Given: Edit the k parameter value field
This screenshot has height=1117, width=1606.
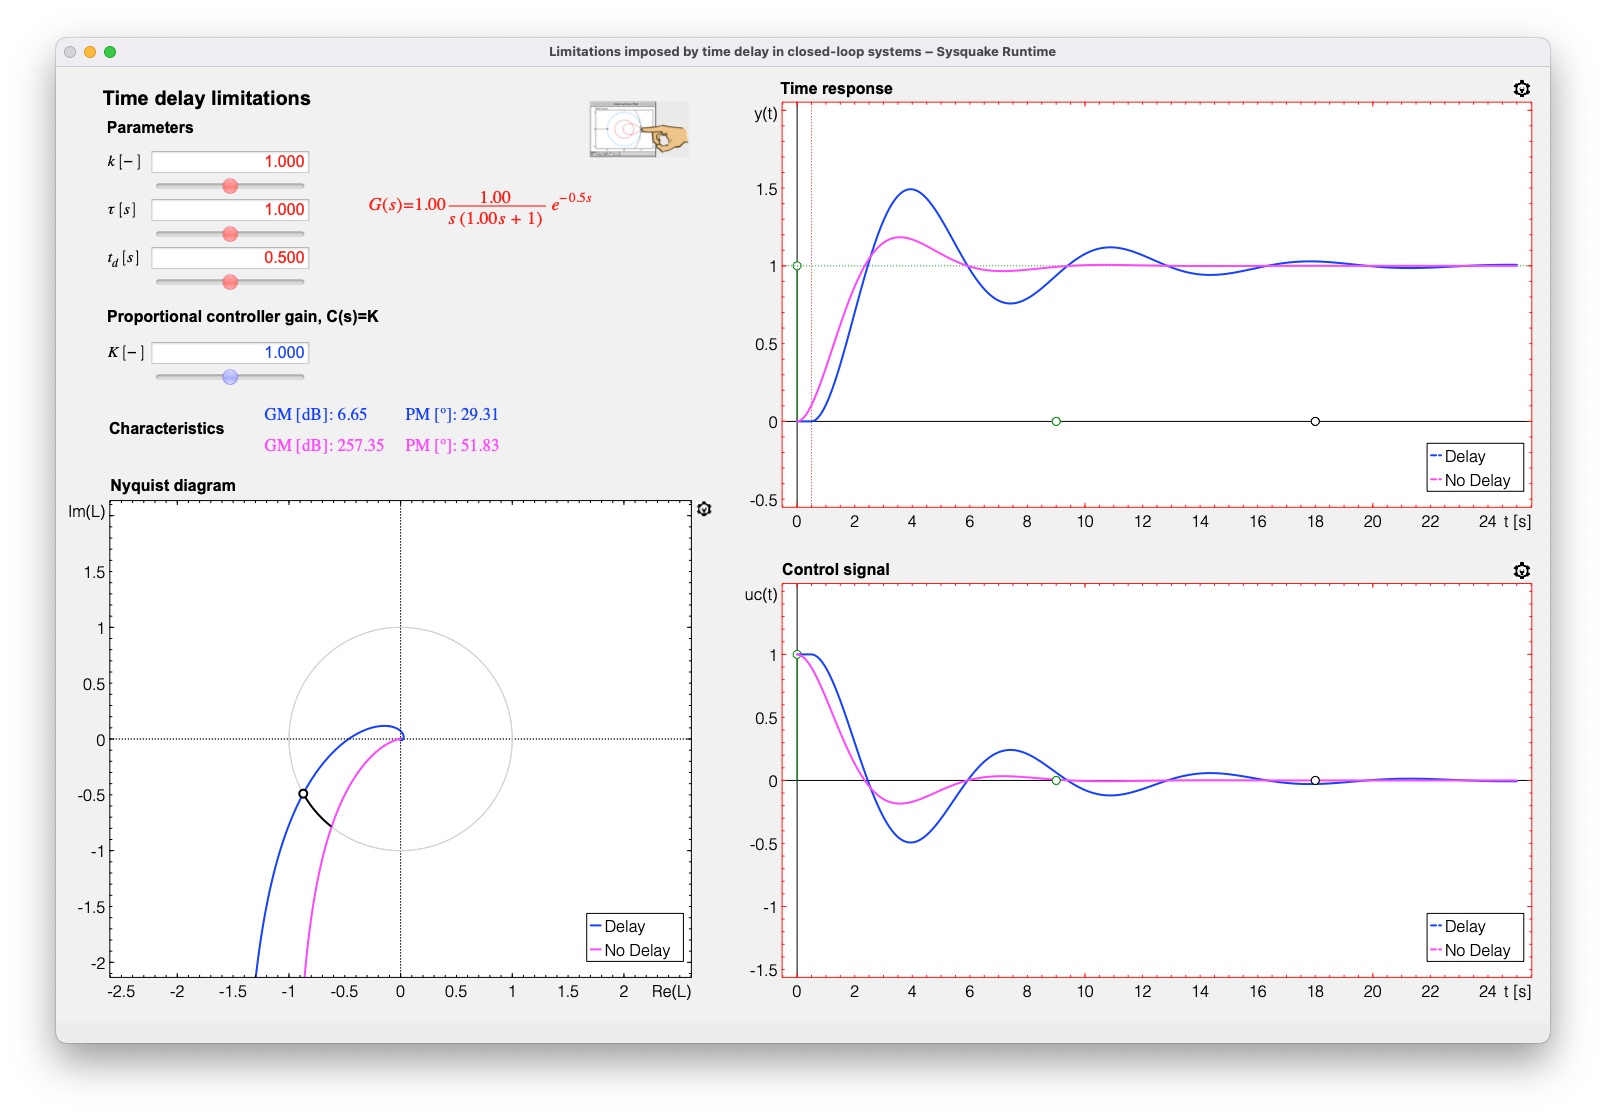Looking at the screenshot, I should coord(229,161).
